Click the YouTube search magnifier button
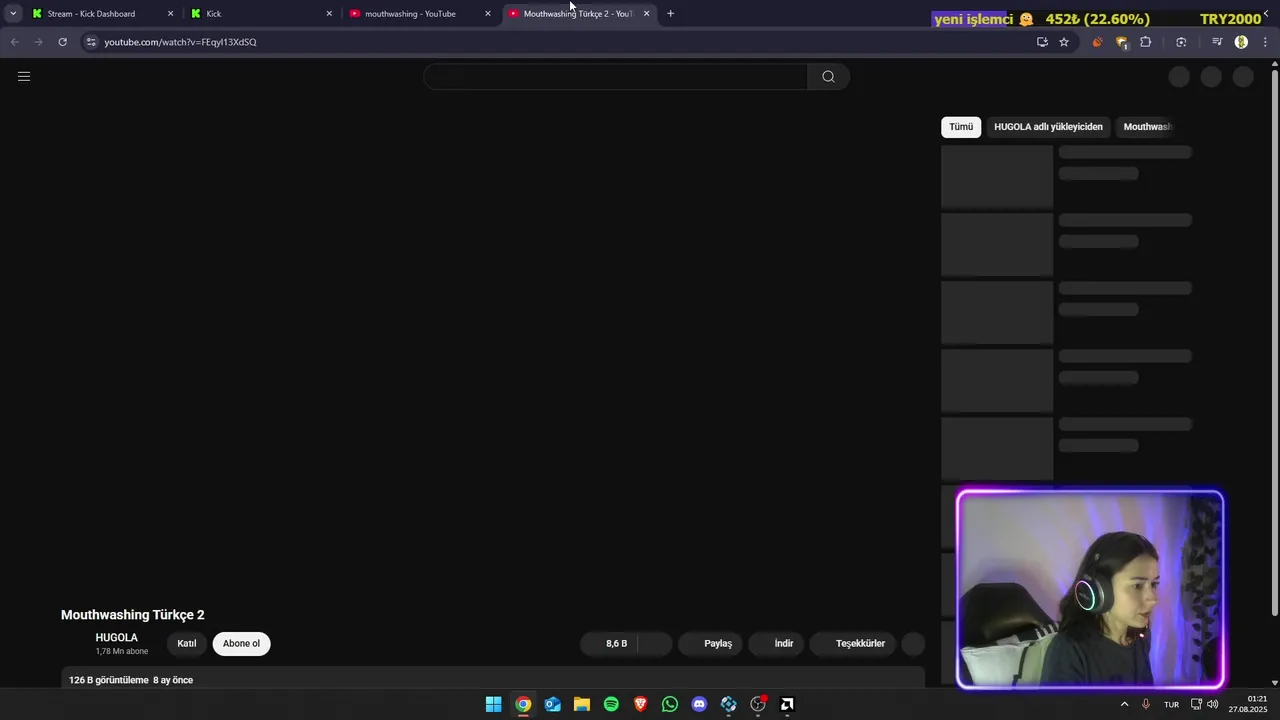 [828, 77]
